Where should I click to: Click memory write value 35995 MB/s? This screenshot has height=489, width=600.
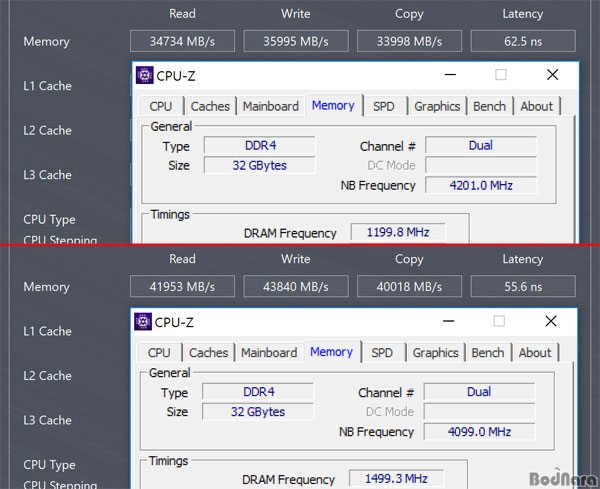296,41
